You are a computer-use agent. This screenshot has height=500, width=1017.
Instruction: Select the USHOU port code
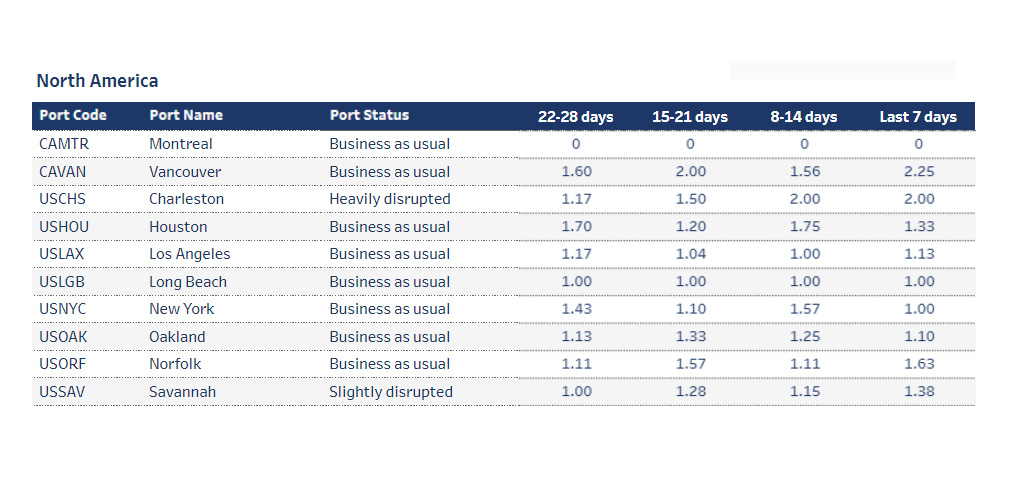[65, 227]
